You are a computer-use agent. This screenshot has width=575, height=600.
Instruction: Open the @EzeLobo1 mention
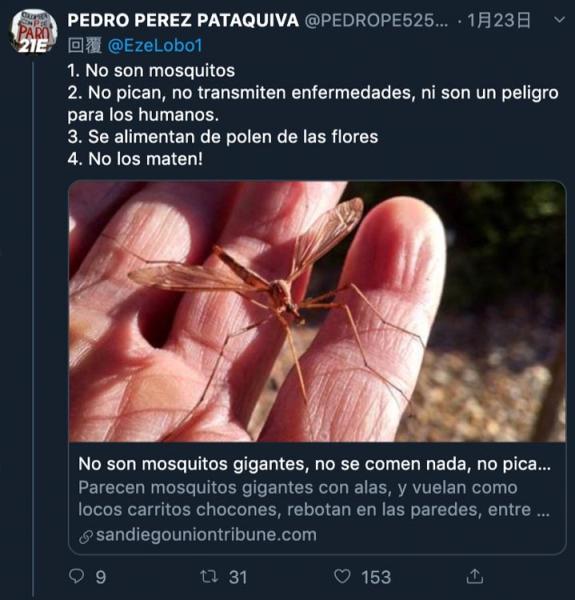click(x=155, y=46)
